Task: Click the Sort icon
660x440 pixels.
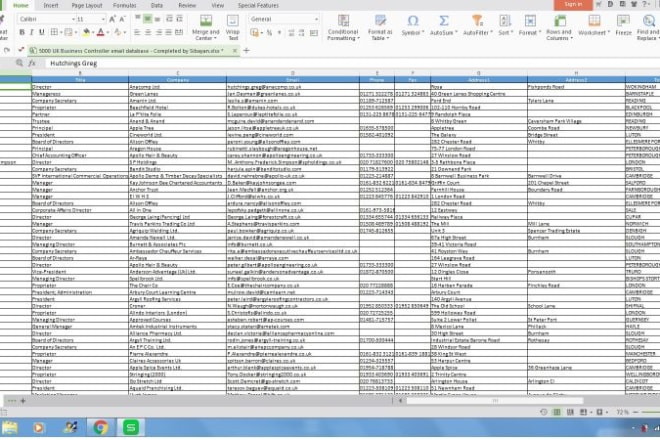Action: tap(505, 21)
